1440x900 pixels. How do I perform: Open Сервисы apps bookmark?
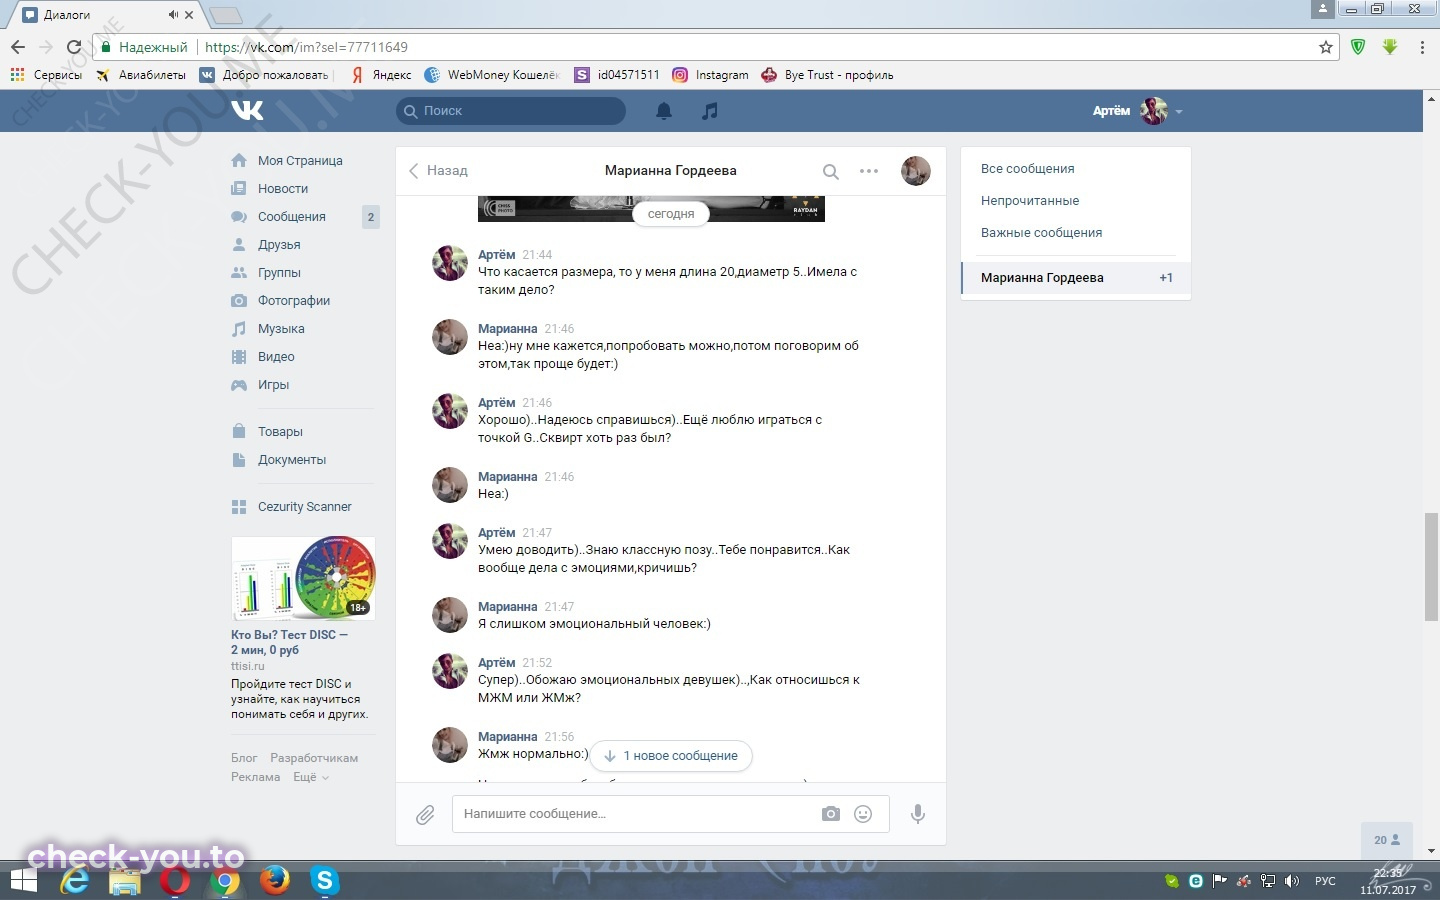(46, 75)
